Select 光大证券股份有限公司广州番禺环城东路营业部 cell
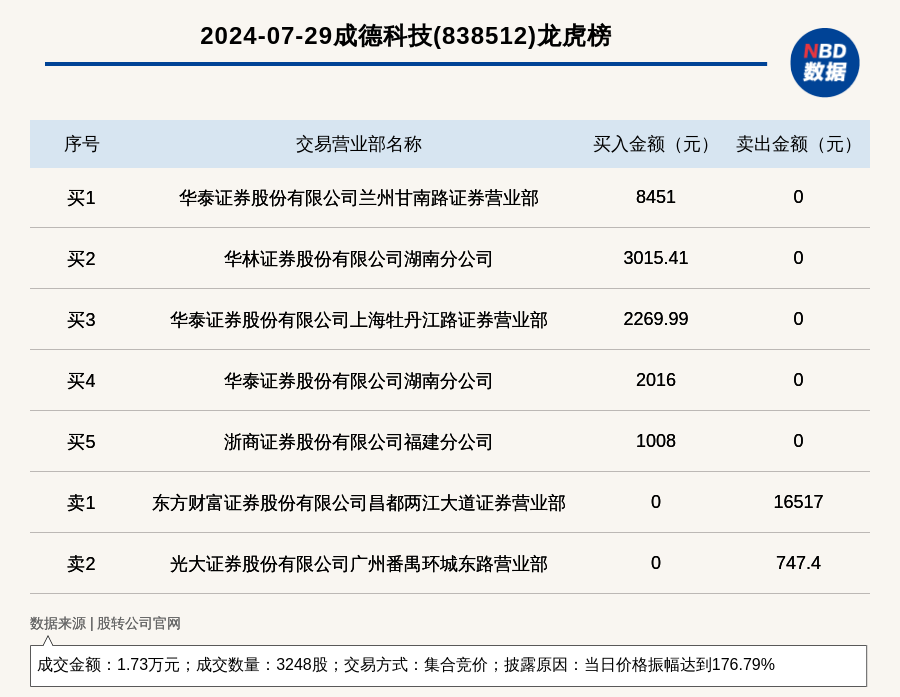Image resolution: width=900 pixels, height=697 pixels. (x=359, y=563)
